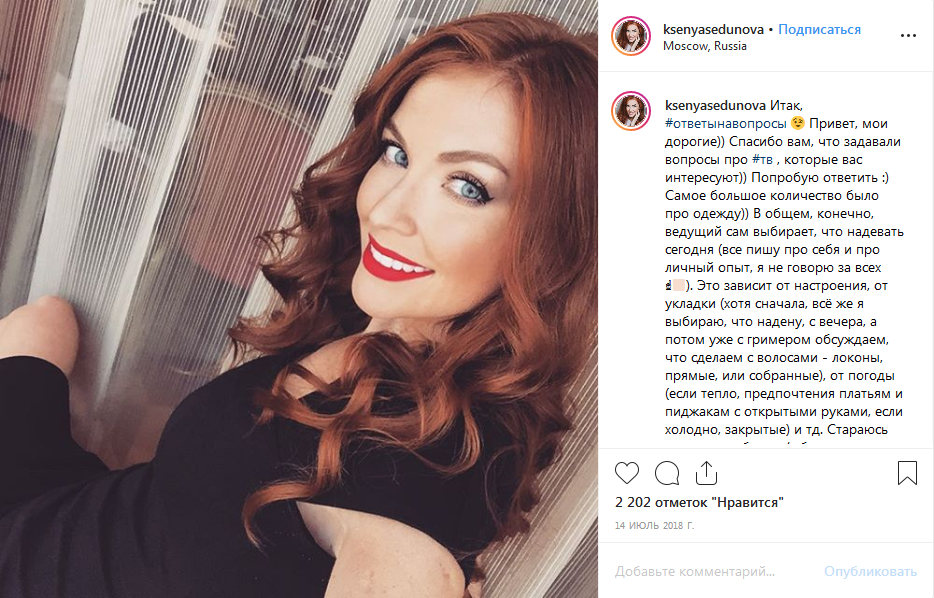Screen dimensions: 934x598
Task: Click the header profile avatar of ksenyasedunova
Action: point(631,36)
